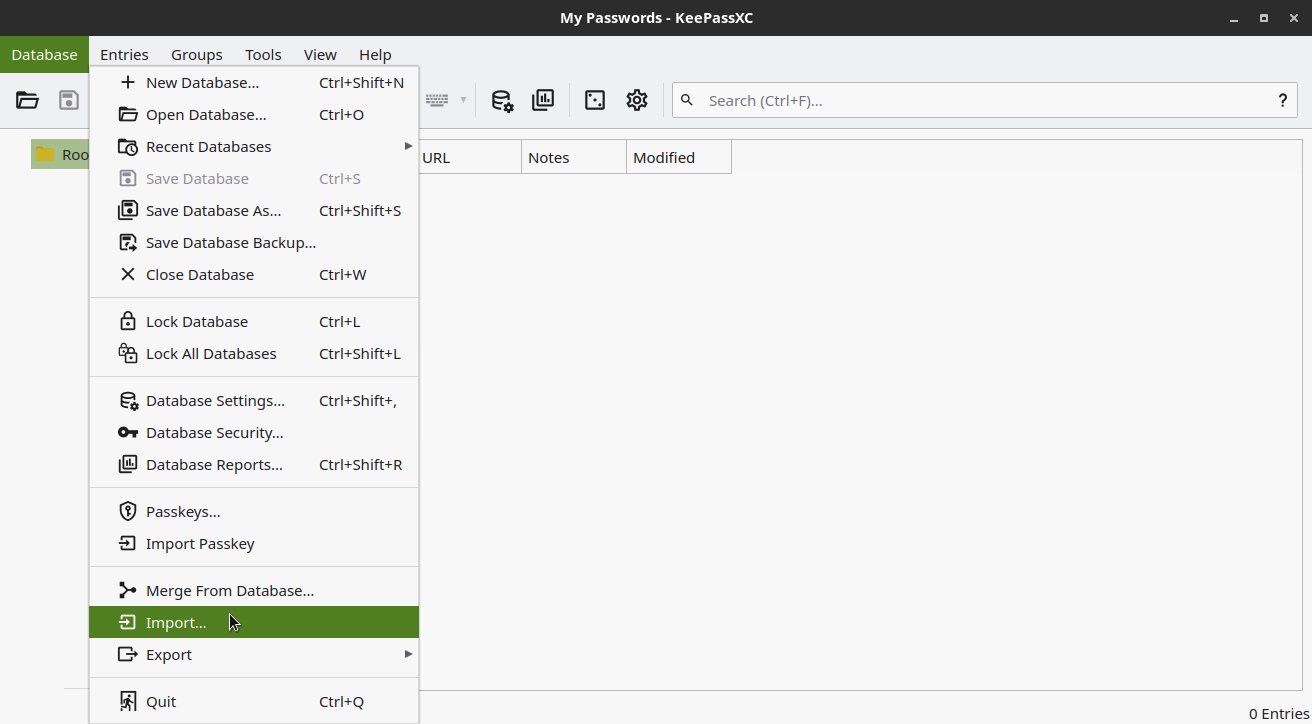Select the highlighted Import... menu entry
Viewport: 1312px width, 724px height.
tap(254, 622)
